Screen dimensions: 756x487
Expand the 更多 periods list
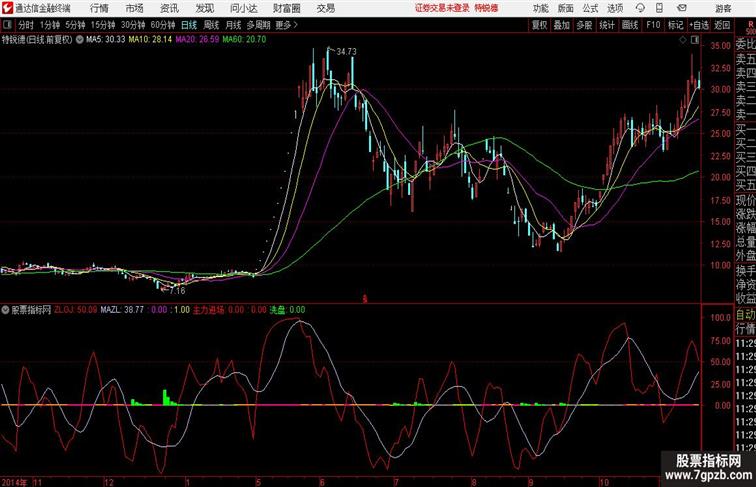287,25
